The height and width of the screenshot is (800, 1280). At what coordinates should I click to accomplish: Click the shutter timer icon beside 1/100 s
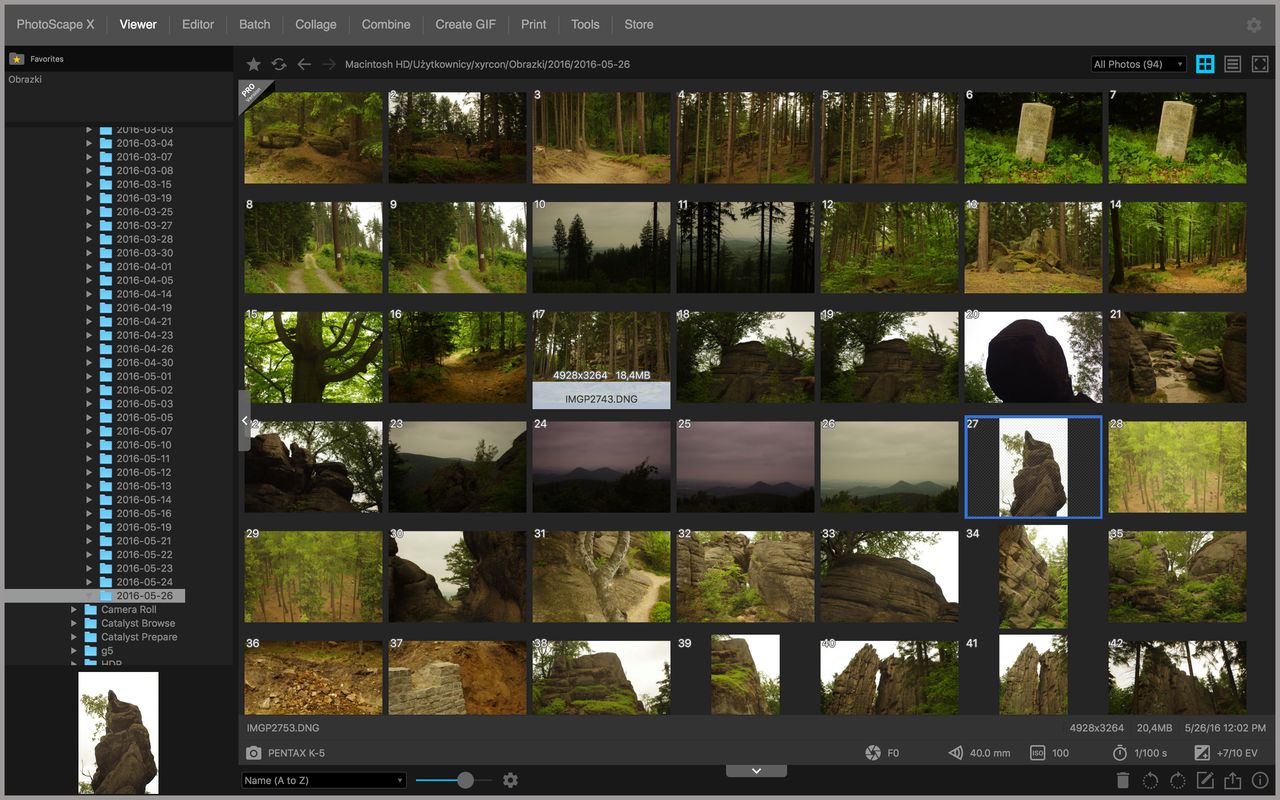(1120, 753)
